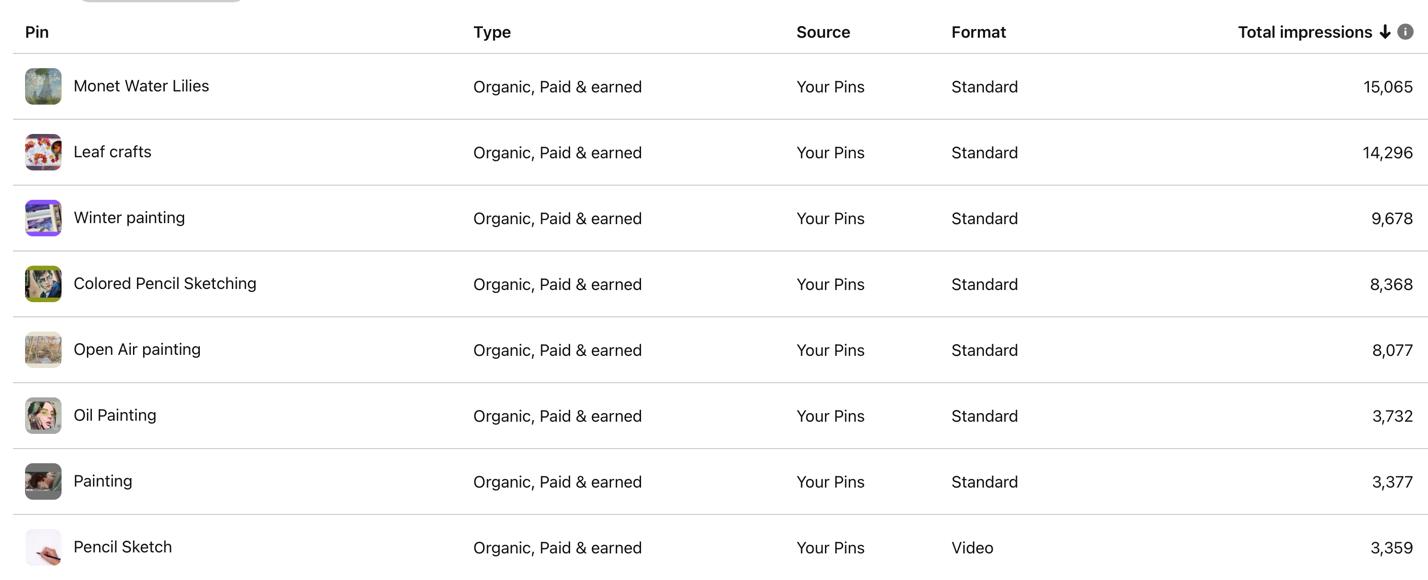Click the Pin column header
This screenshot has height=580, width=1428.
[37, 32]
